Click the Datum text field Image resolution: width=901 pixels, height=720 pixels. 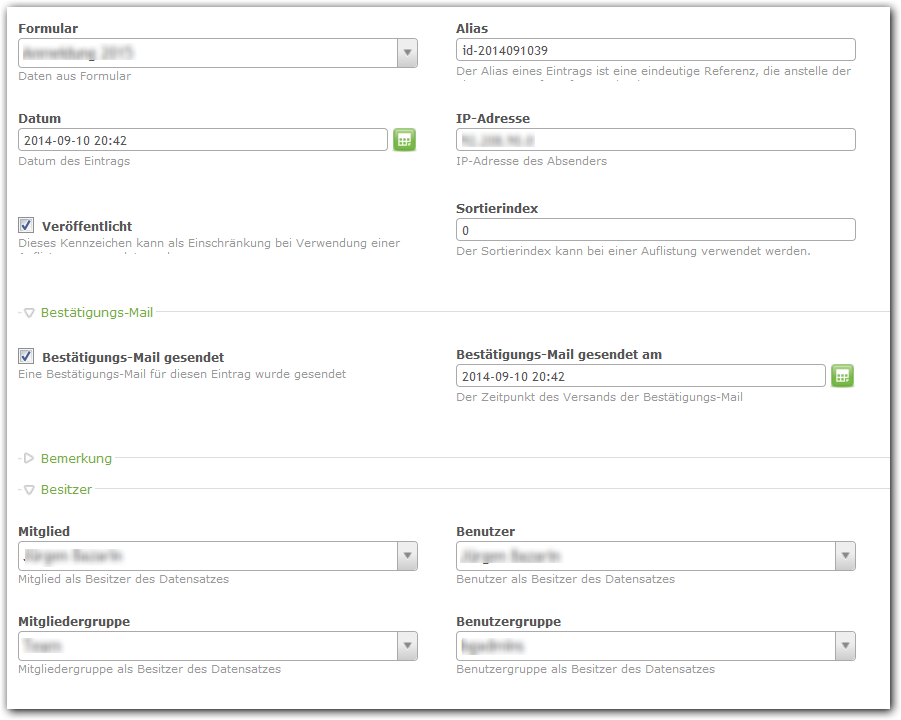pos(203,140)
